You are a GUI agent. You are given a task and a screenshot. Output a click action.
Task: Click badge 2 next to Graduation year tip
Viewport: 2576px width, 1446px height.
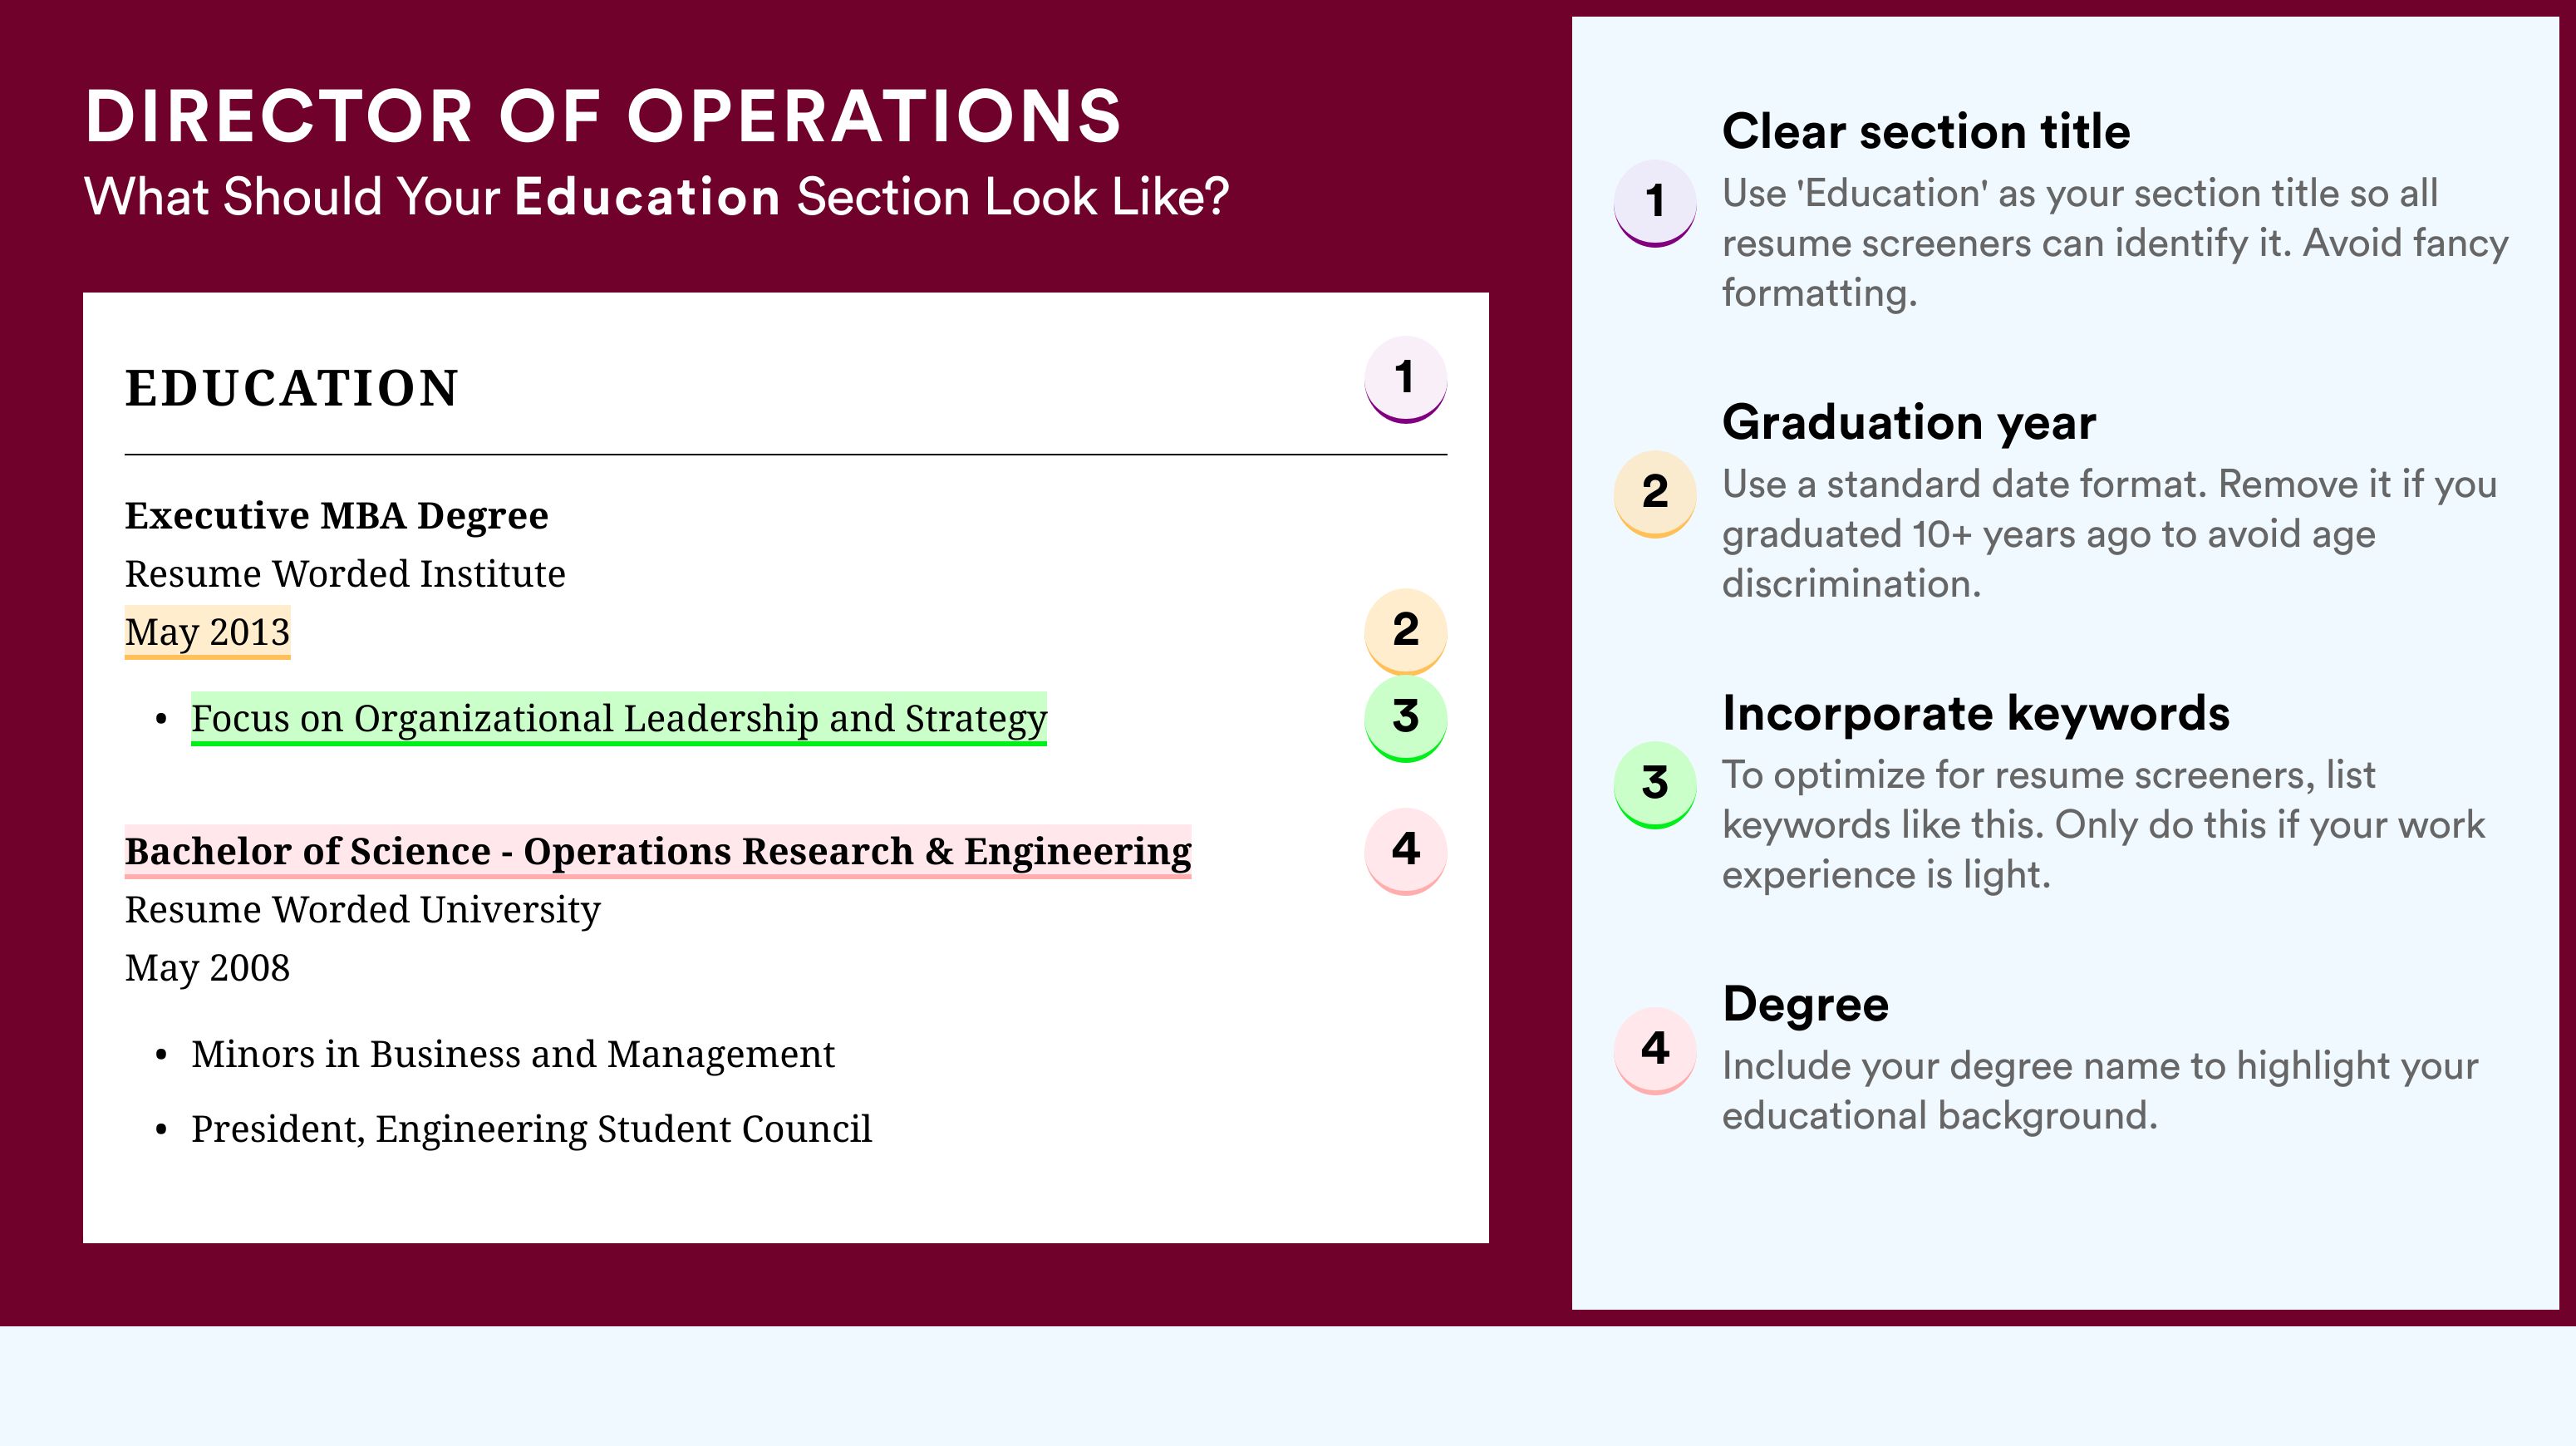point(1654,493)
